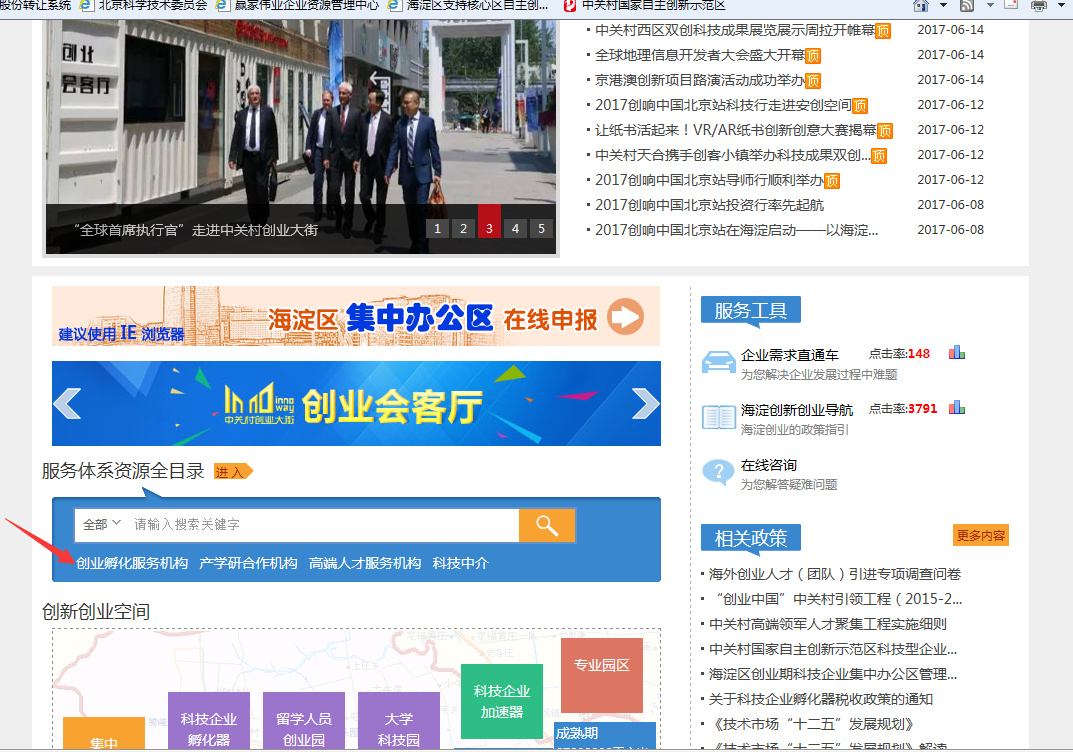Click the orange search magnifier button
The width and height of the screenshot is (1073, 752).
tap(547, 525)
